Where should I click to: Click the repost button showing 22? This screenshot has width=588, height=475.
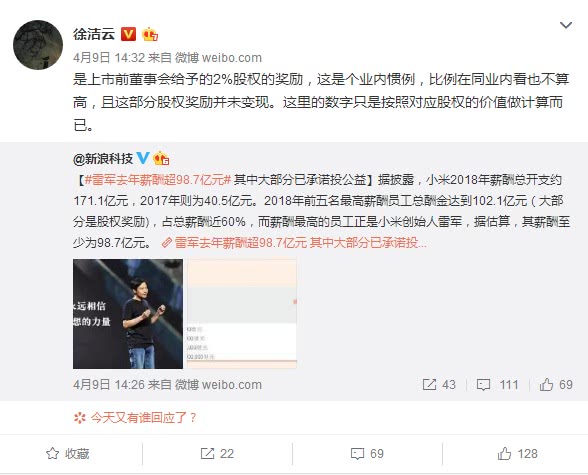pos(217,454)
